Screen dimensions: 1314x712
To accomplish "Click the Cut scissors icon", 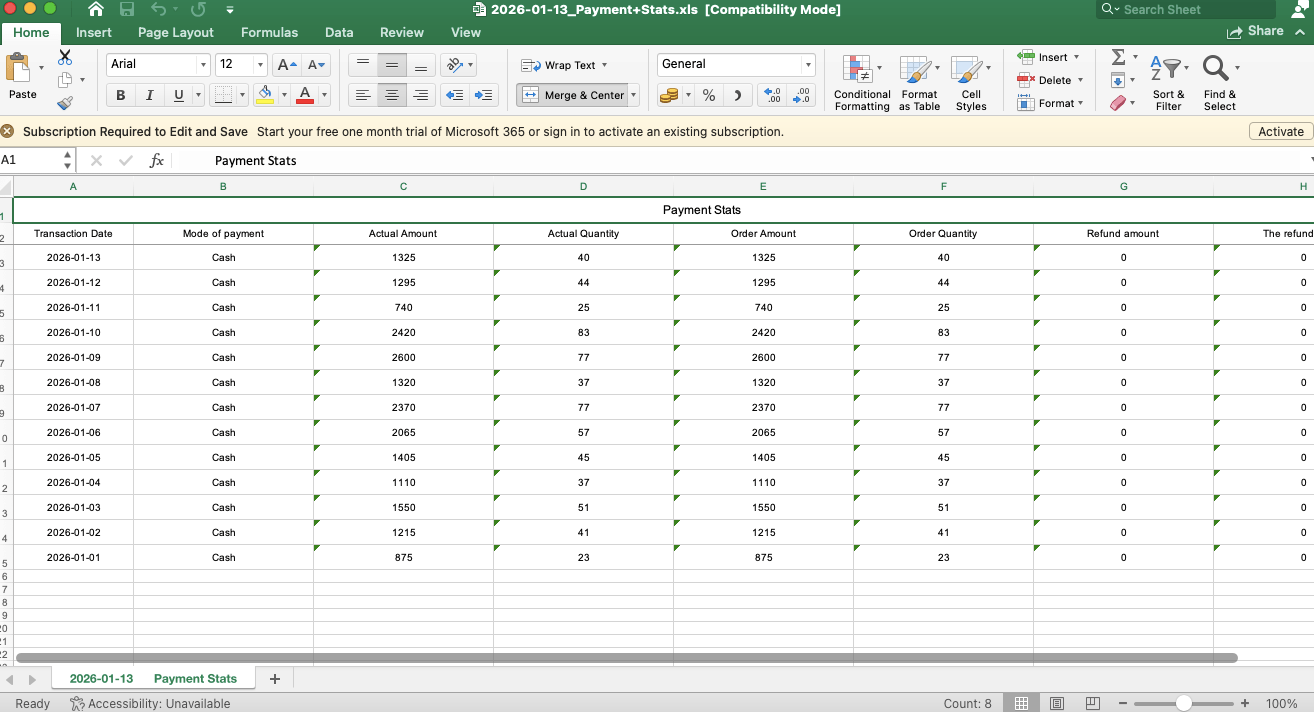I will [65, 57].
